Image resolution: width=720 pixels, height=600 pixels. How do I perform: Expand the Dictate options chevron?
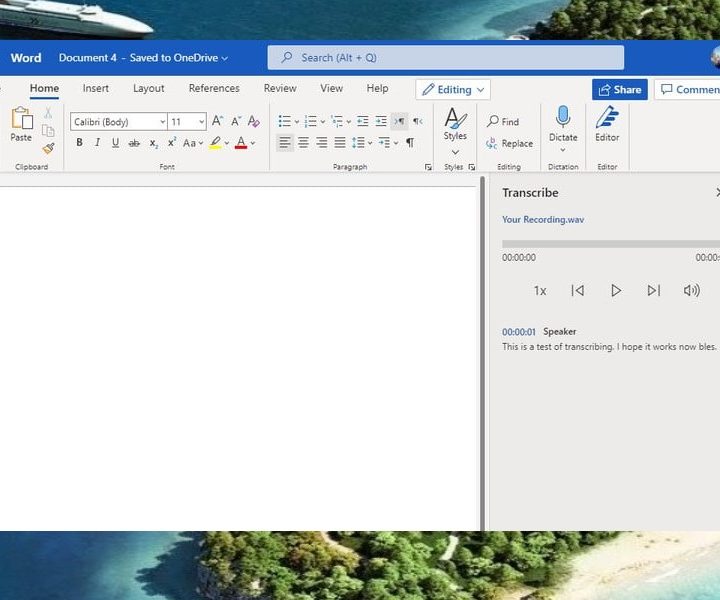click(x=563, y=150)
